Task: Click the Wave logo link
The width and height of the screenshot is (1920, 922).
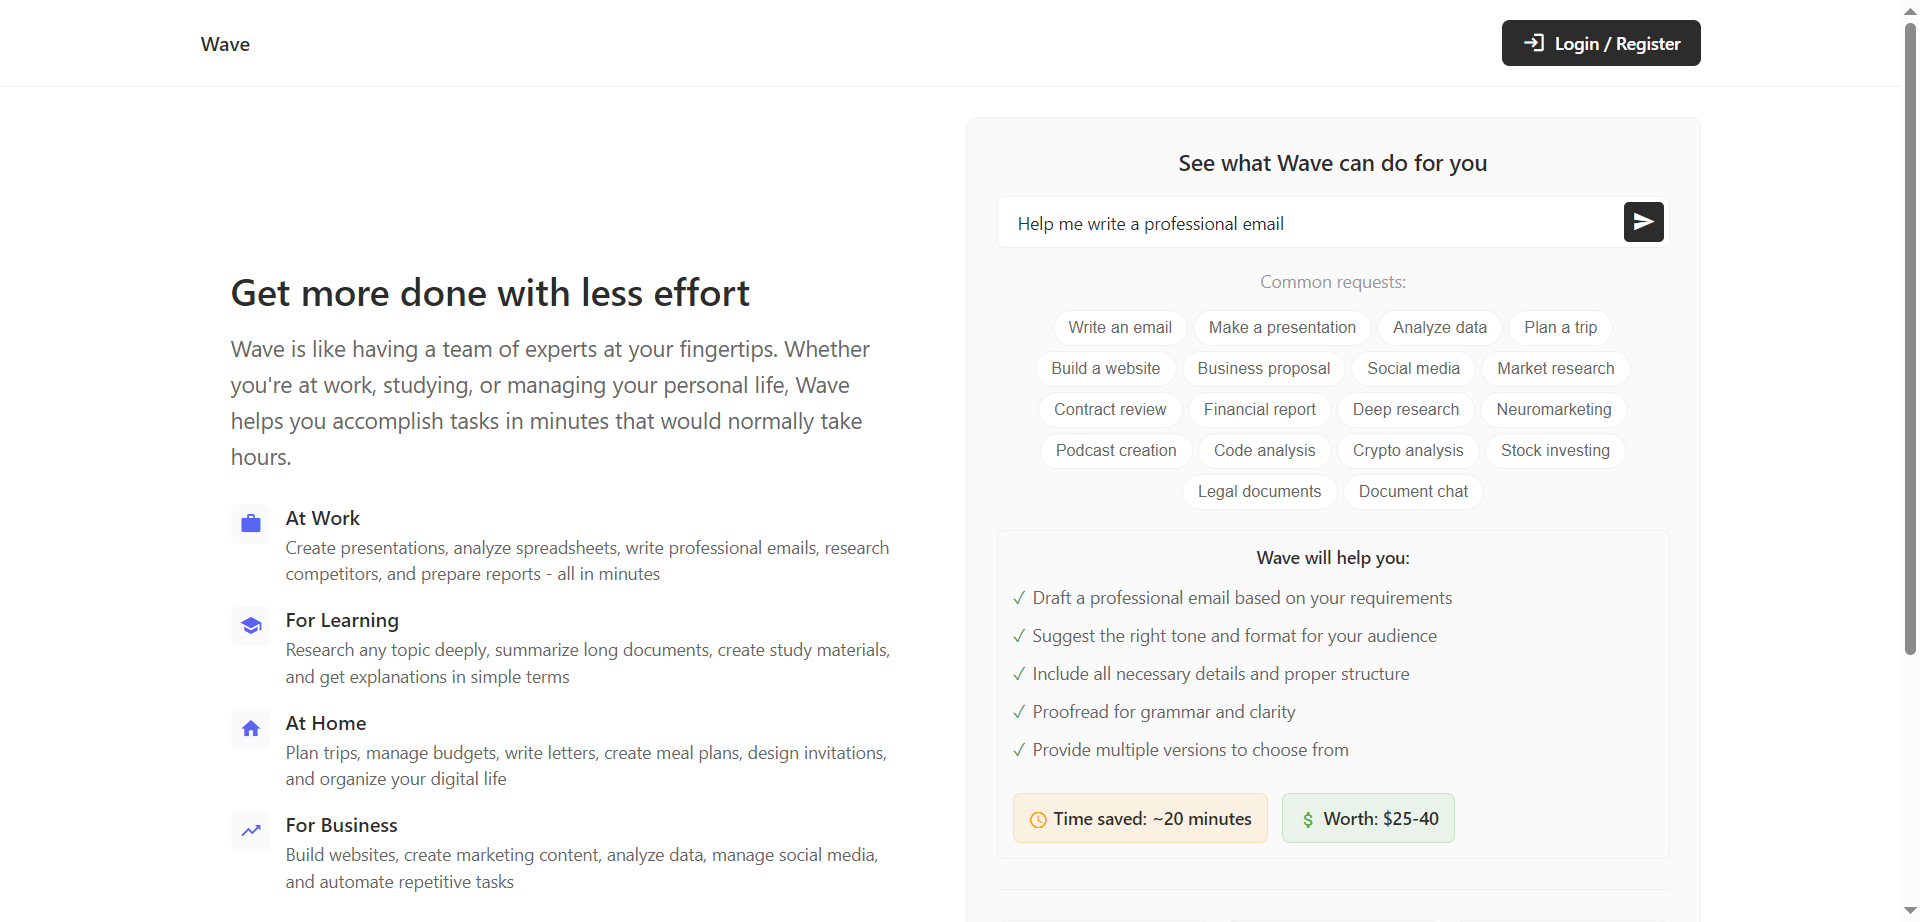Action: point(225,44)
